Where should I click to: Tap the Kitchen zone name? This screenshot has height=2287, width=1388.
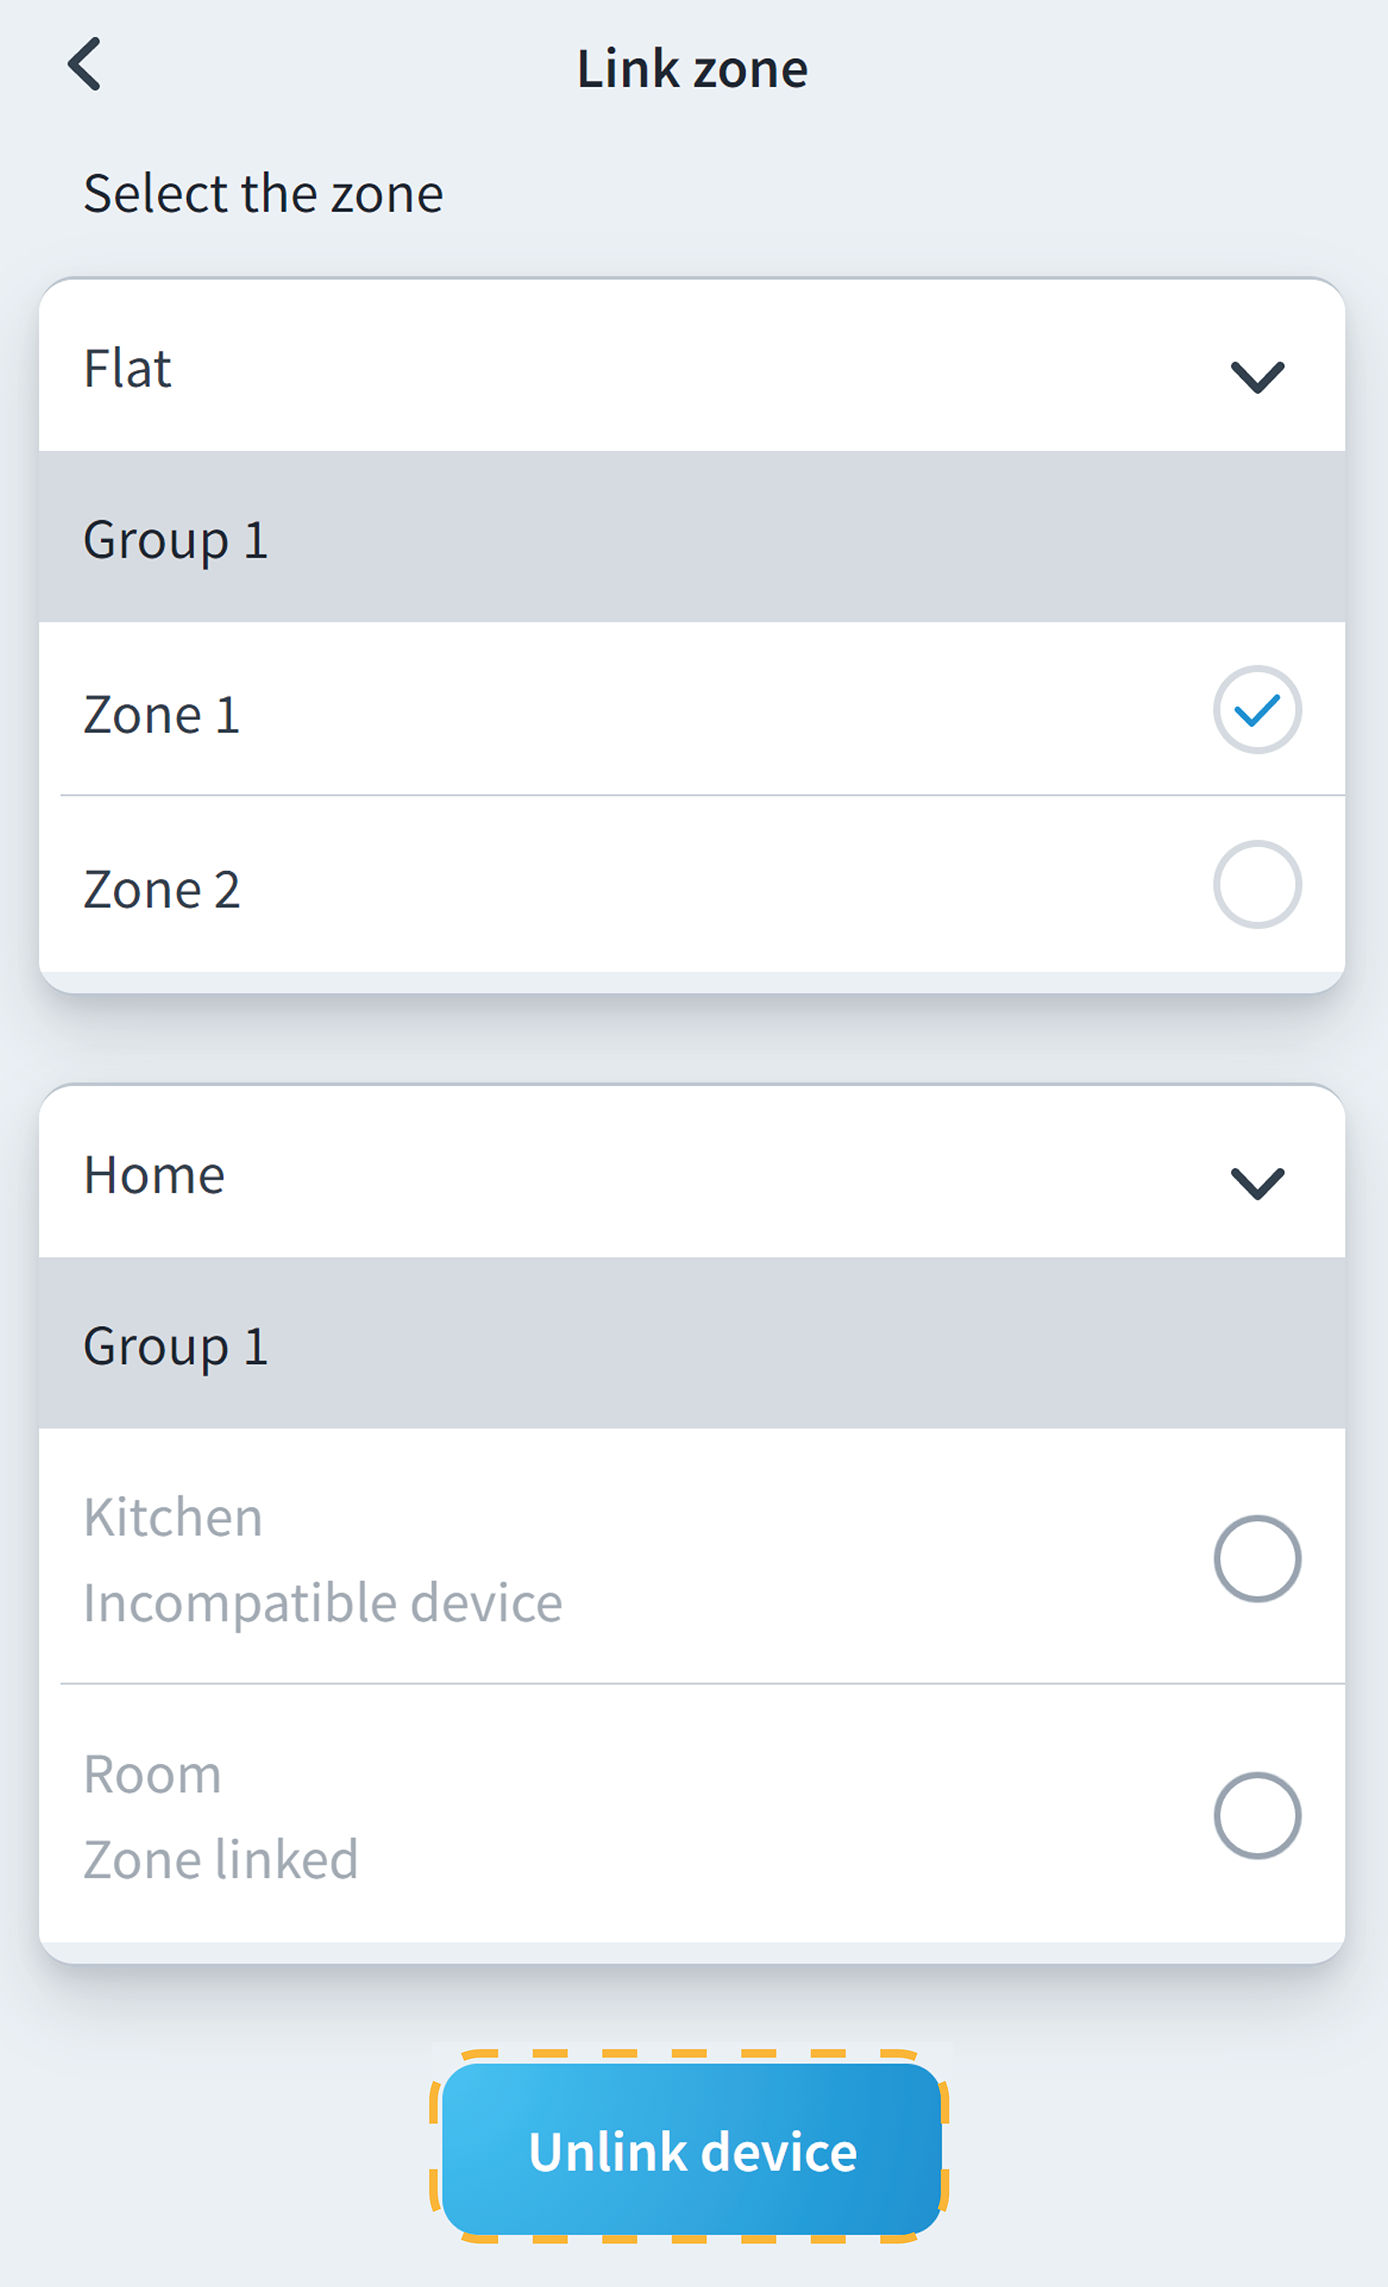click(x=173, y=1517)
